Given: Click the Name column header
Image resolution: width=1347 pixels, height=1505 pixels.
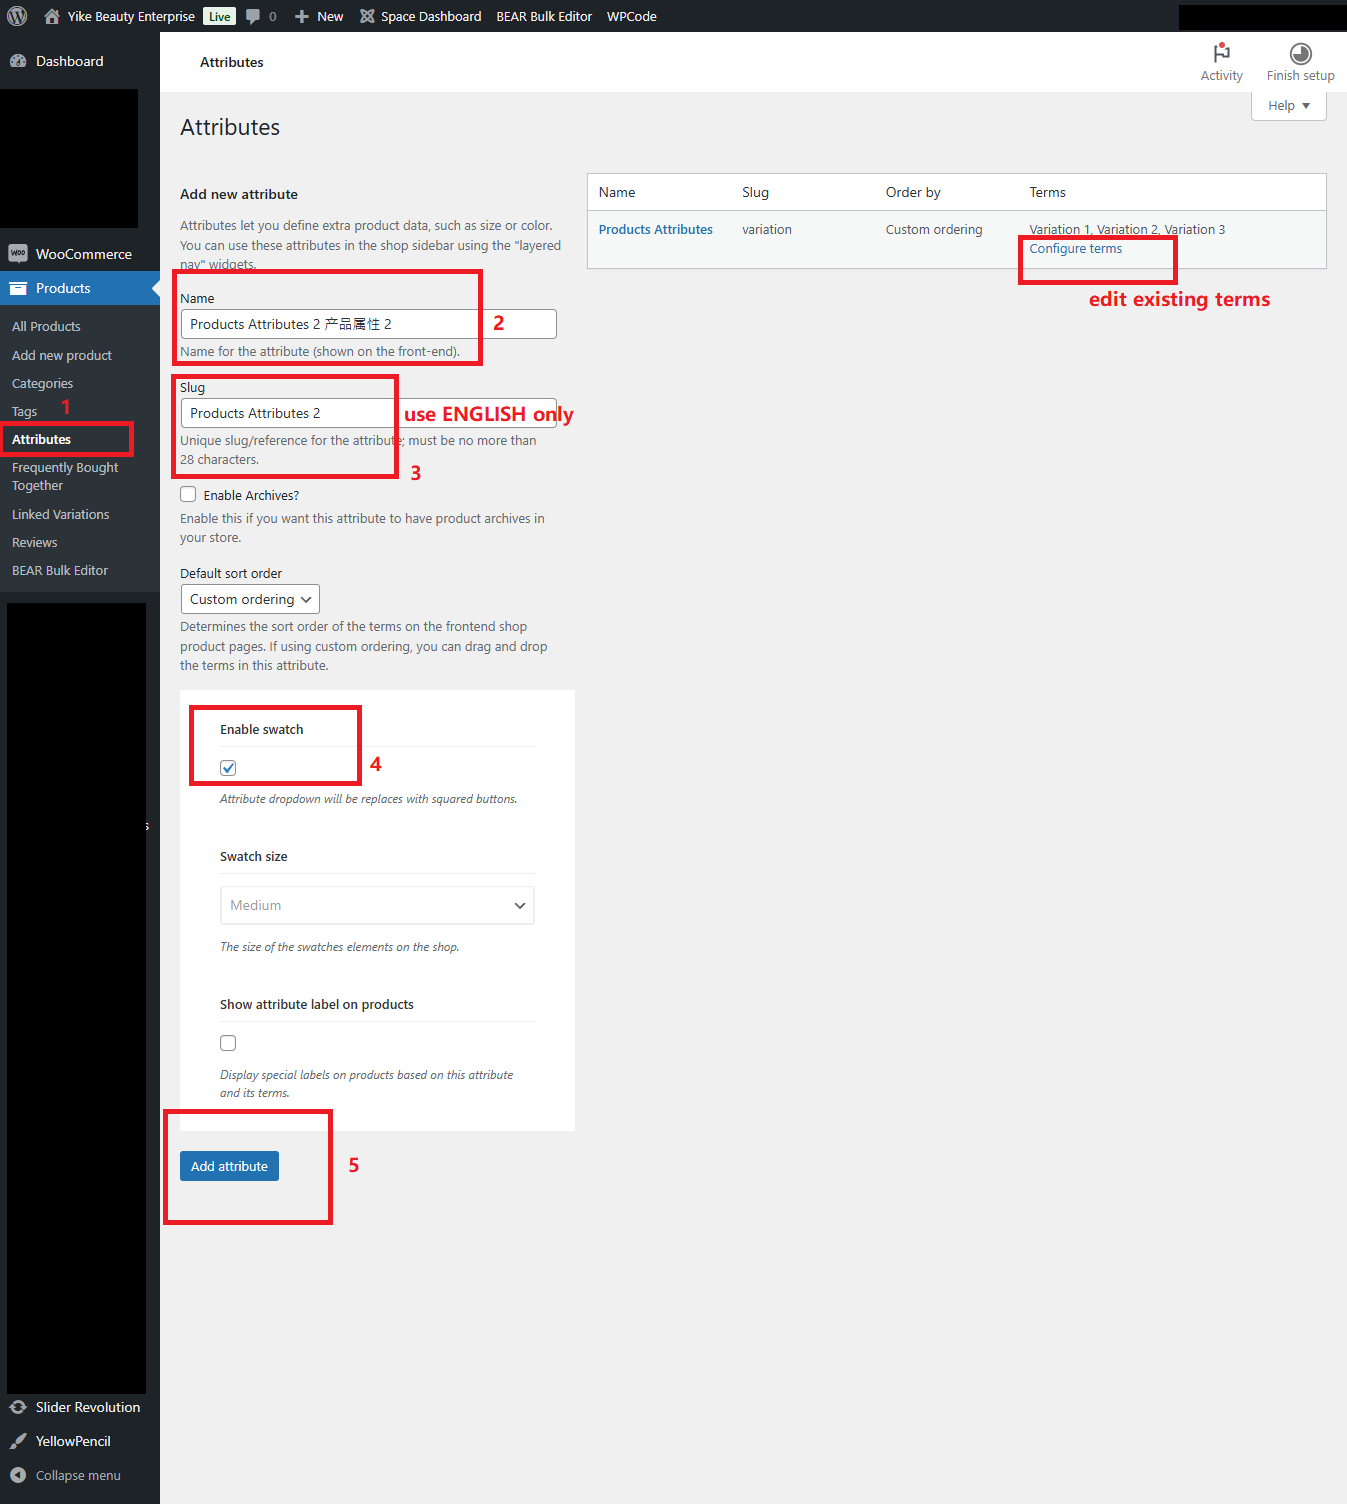Looking at the screenshot, I should [617, 192].
